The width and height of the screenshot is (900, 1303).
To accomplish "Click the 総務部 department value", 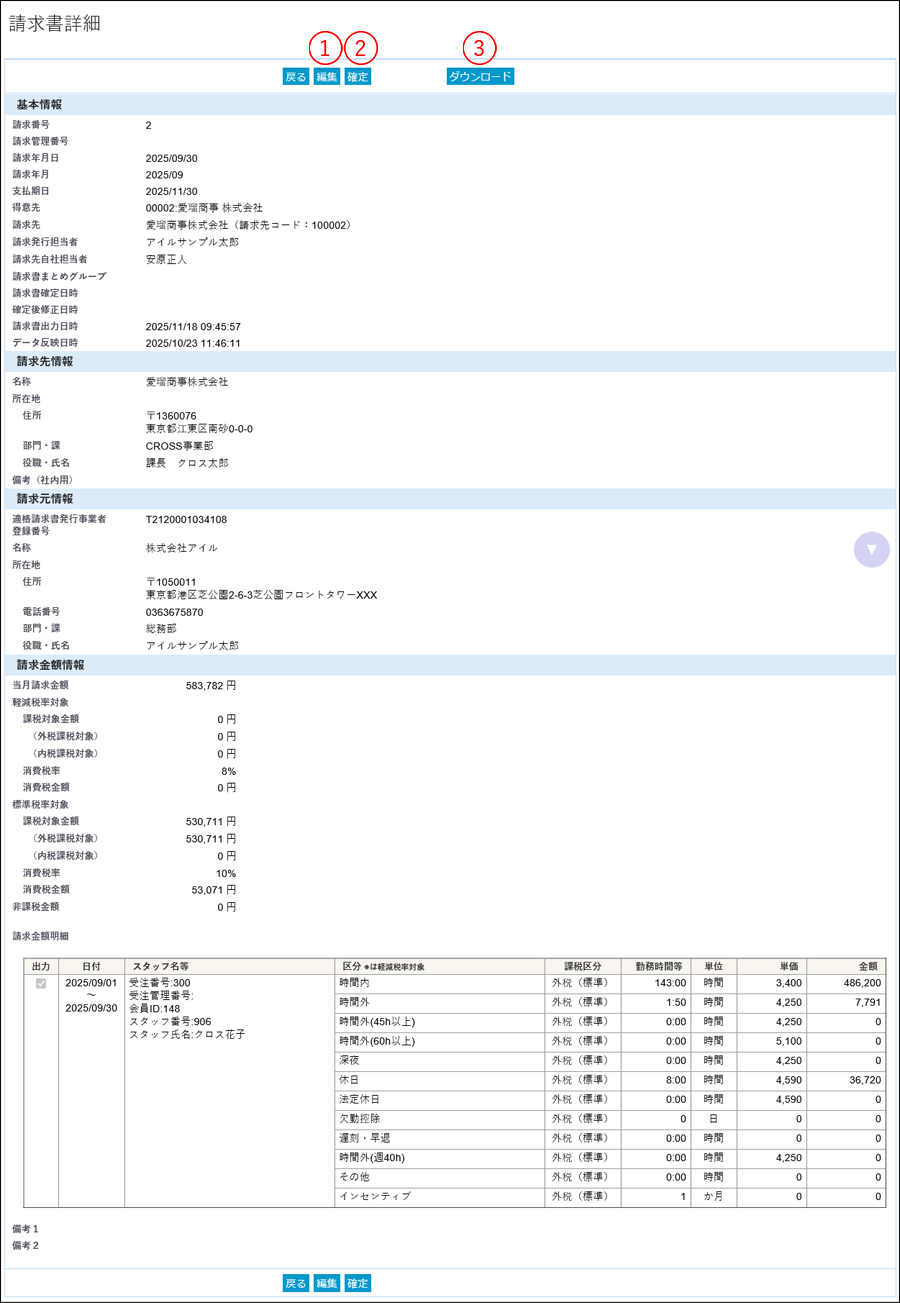I will [x=161, y=629].
